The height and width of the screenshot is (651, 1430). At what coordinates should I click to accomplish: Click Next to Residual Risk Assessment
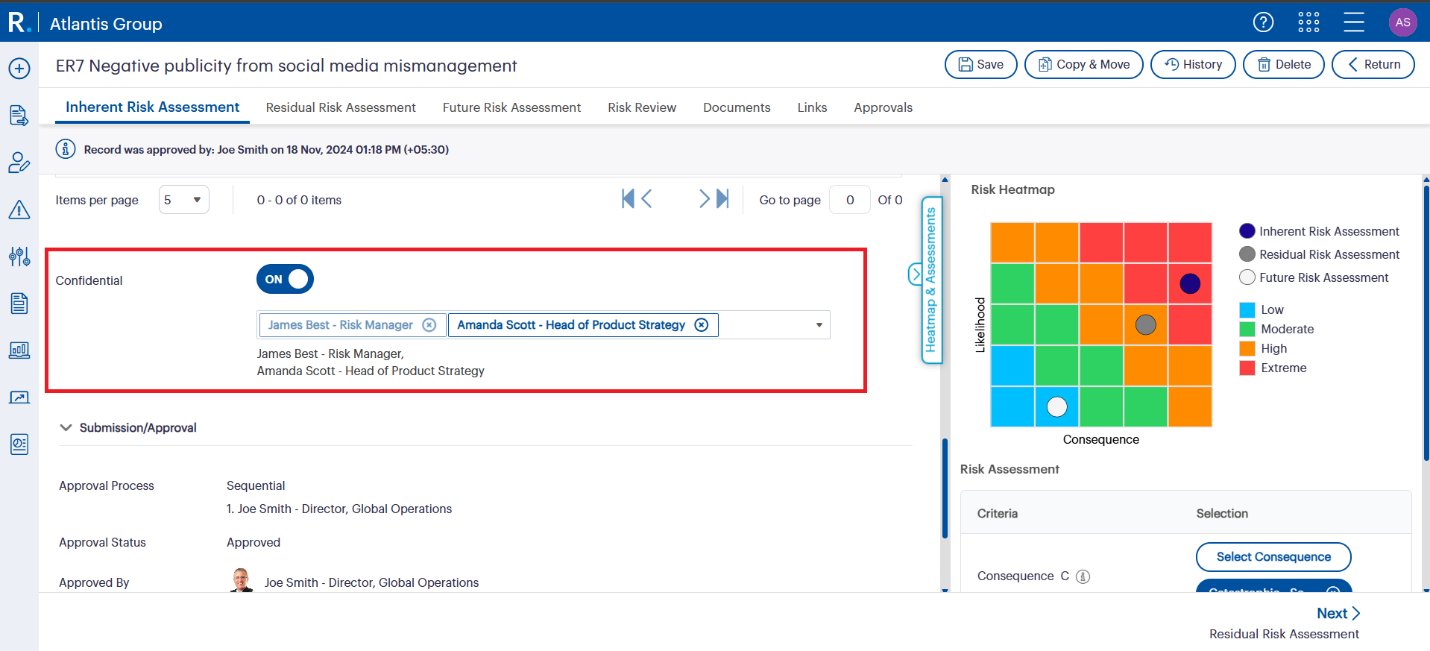pos(1338,613)
